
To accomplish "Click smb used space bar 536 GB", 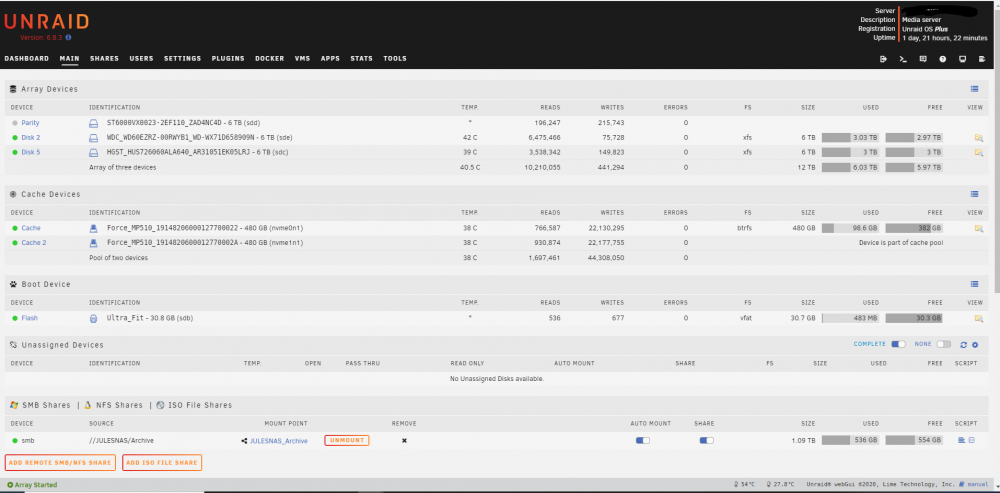I will 850,440.
